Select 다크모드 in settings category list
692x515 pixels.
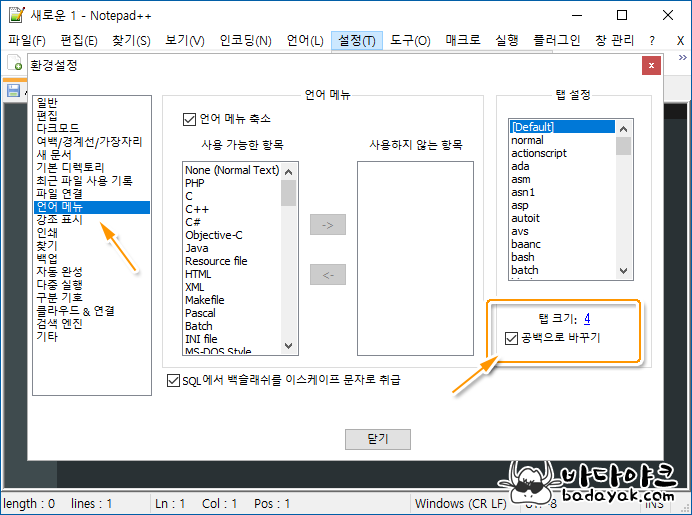point(92,128)
